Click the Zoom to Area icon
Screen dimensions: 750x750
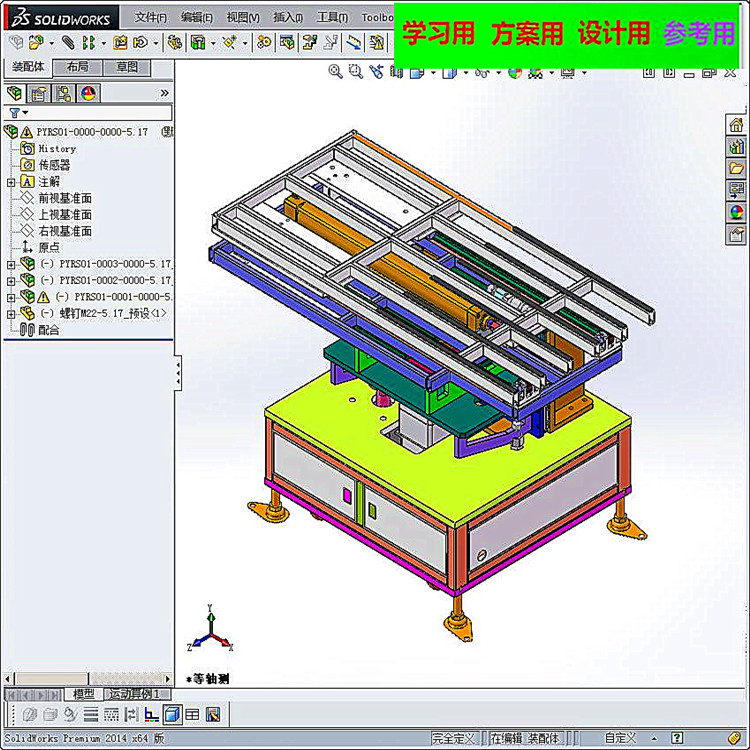click(356, 72)
